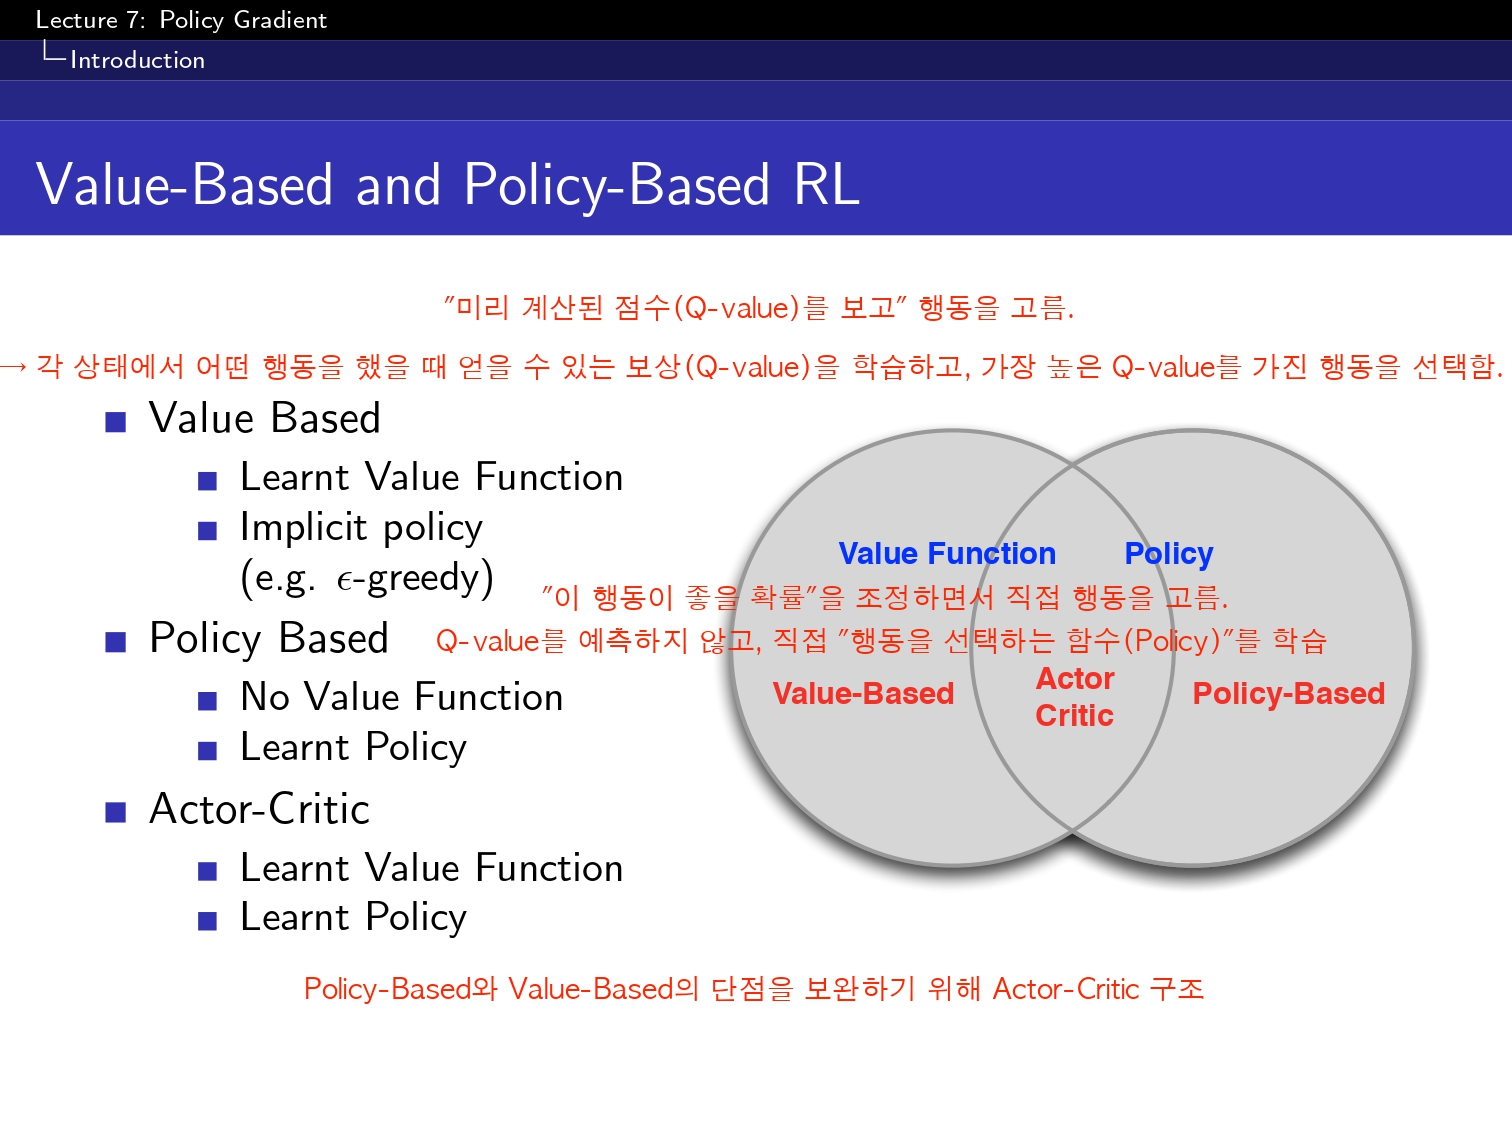This screenshot has width=1512, height=1134.
Task: Click the red note starting '"미리 계산된 점수'
Action: (x=759, y=307)
